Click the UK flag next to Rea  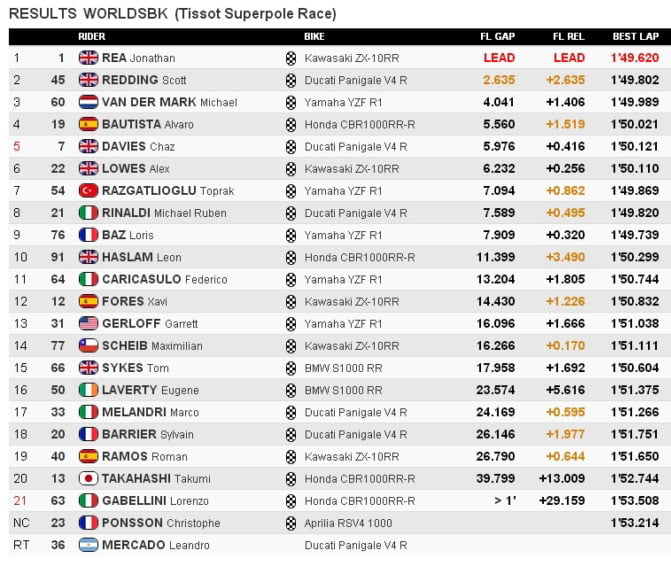(88, 58)
